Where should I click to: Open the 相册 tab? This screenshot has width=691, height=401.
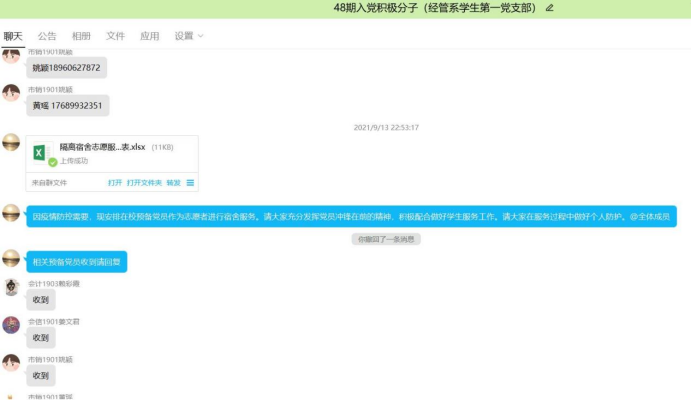click(81, 36)
